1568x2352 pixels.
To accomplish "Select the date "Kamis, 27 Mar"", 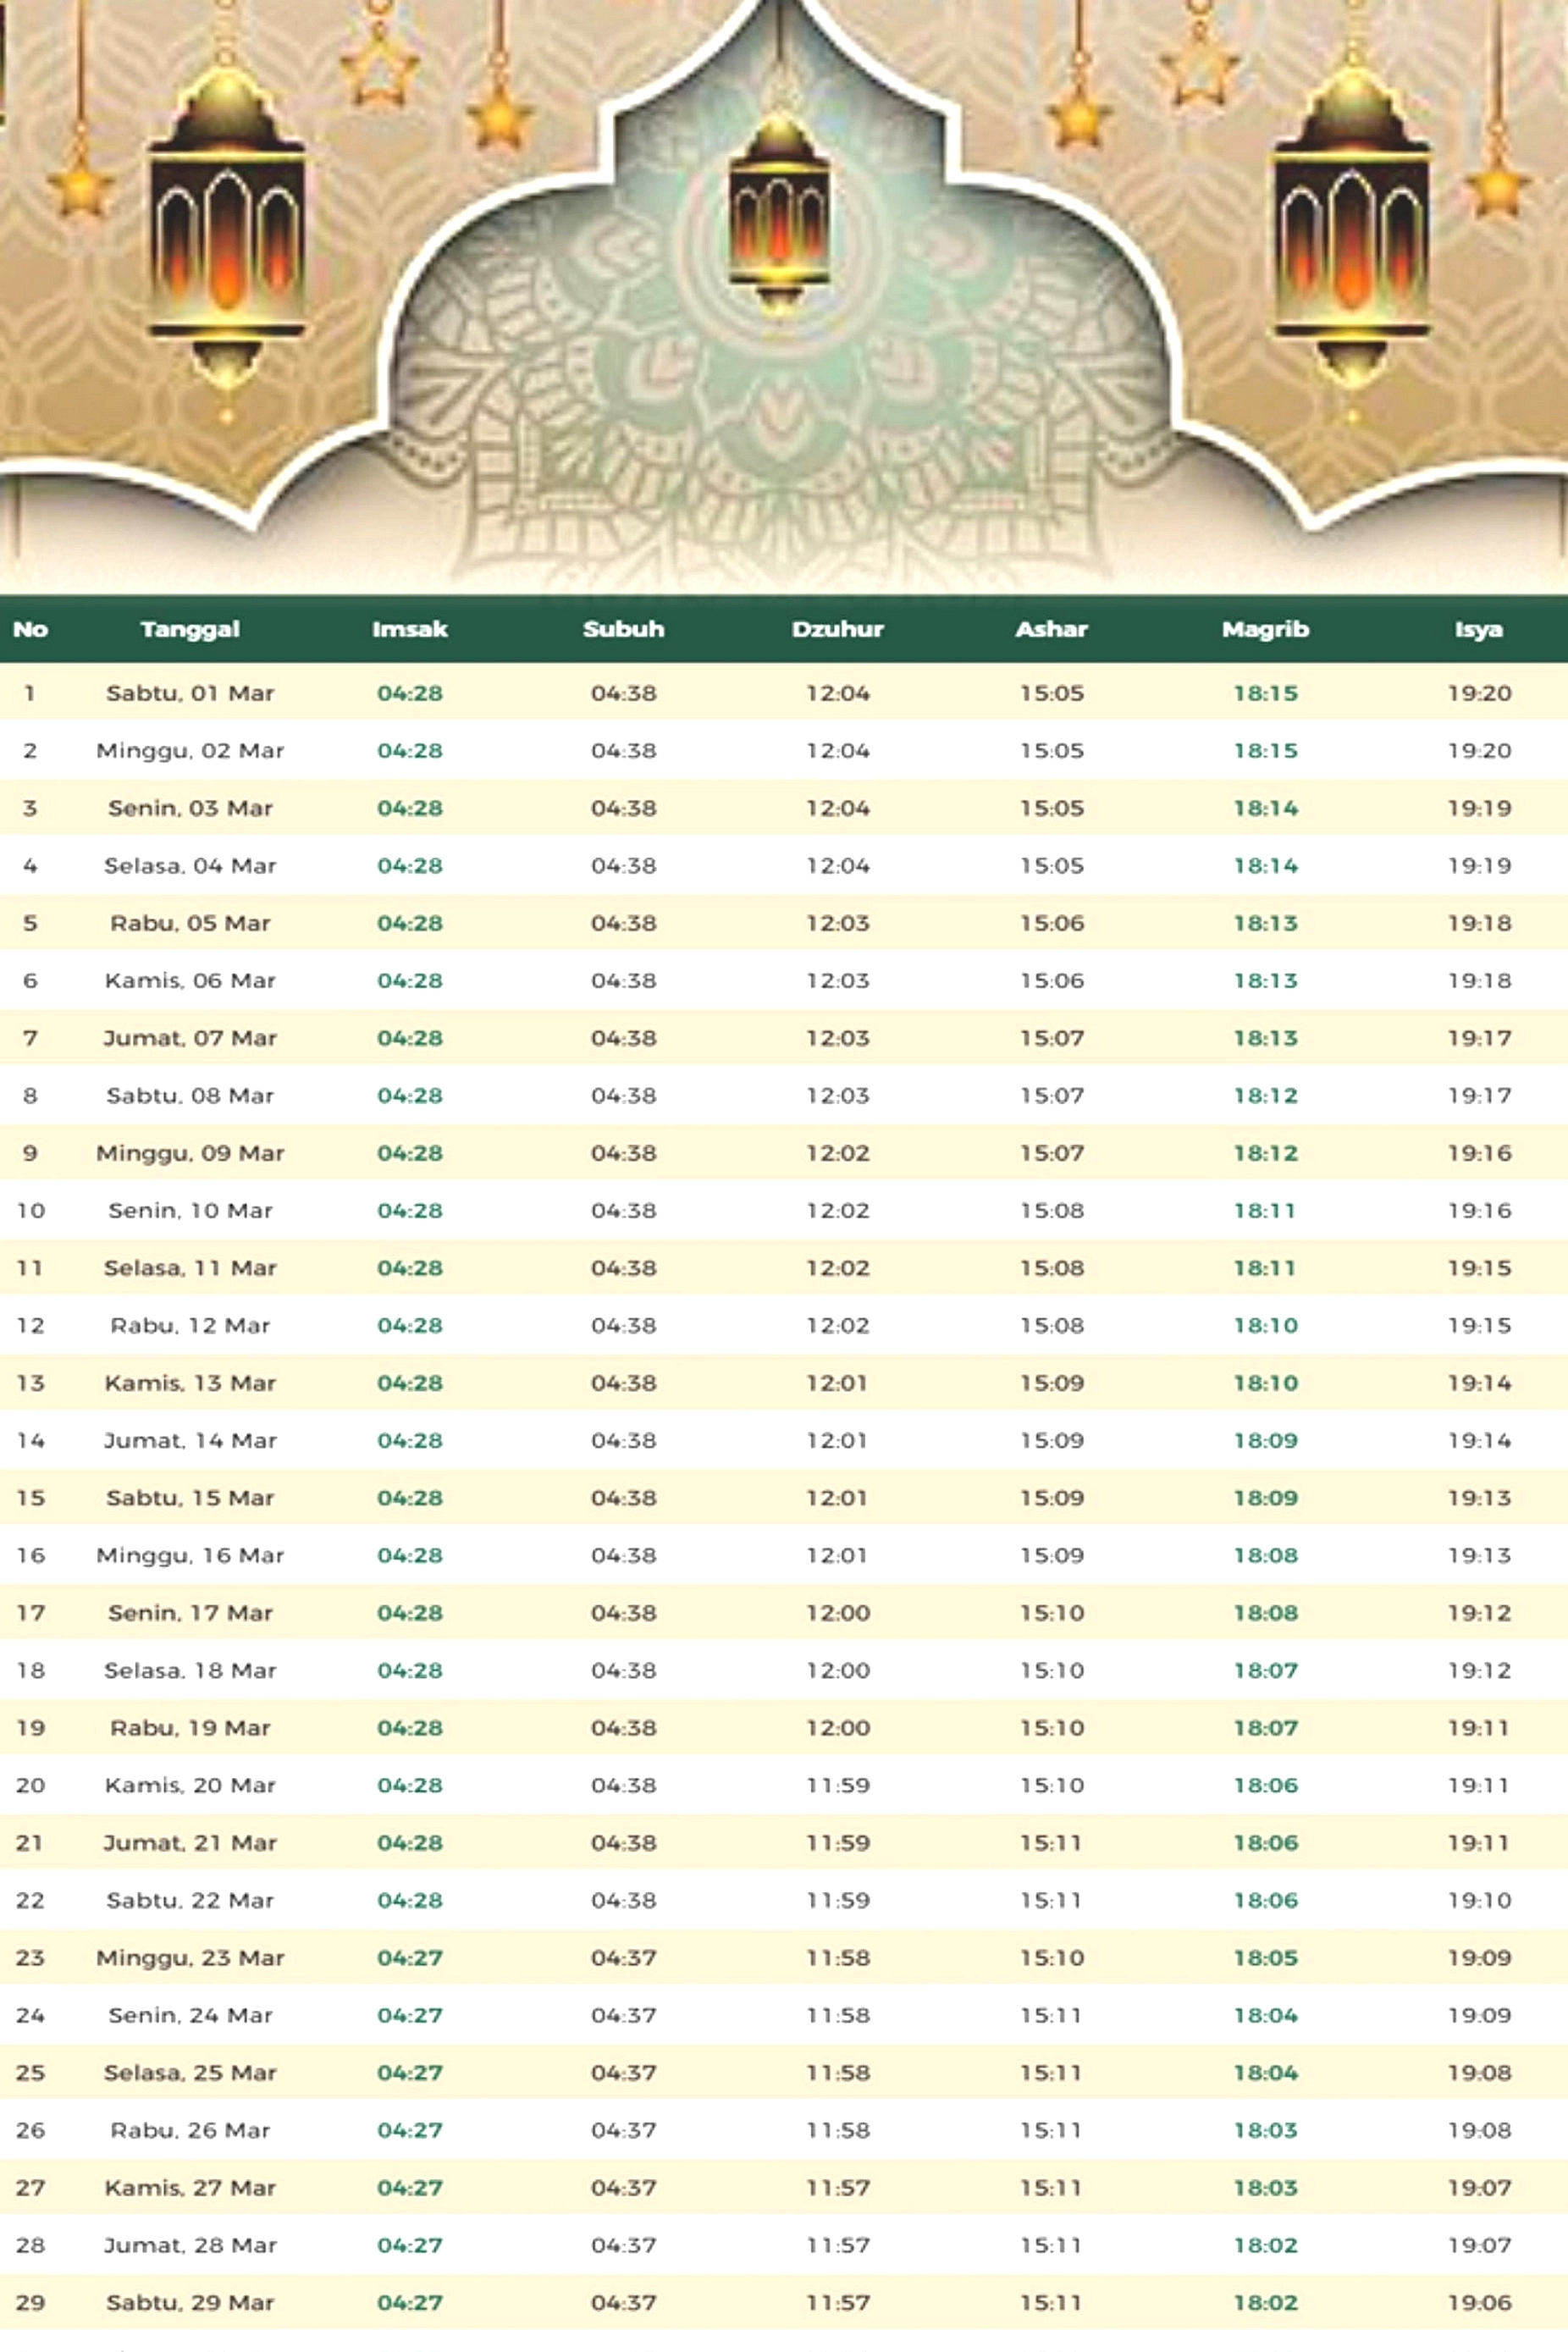I will (190, 2188).
